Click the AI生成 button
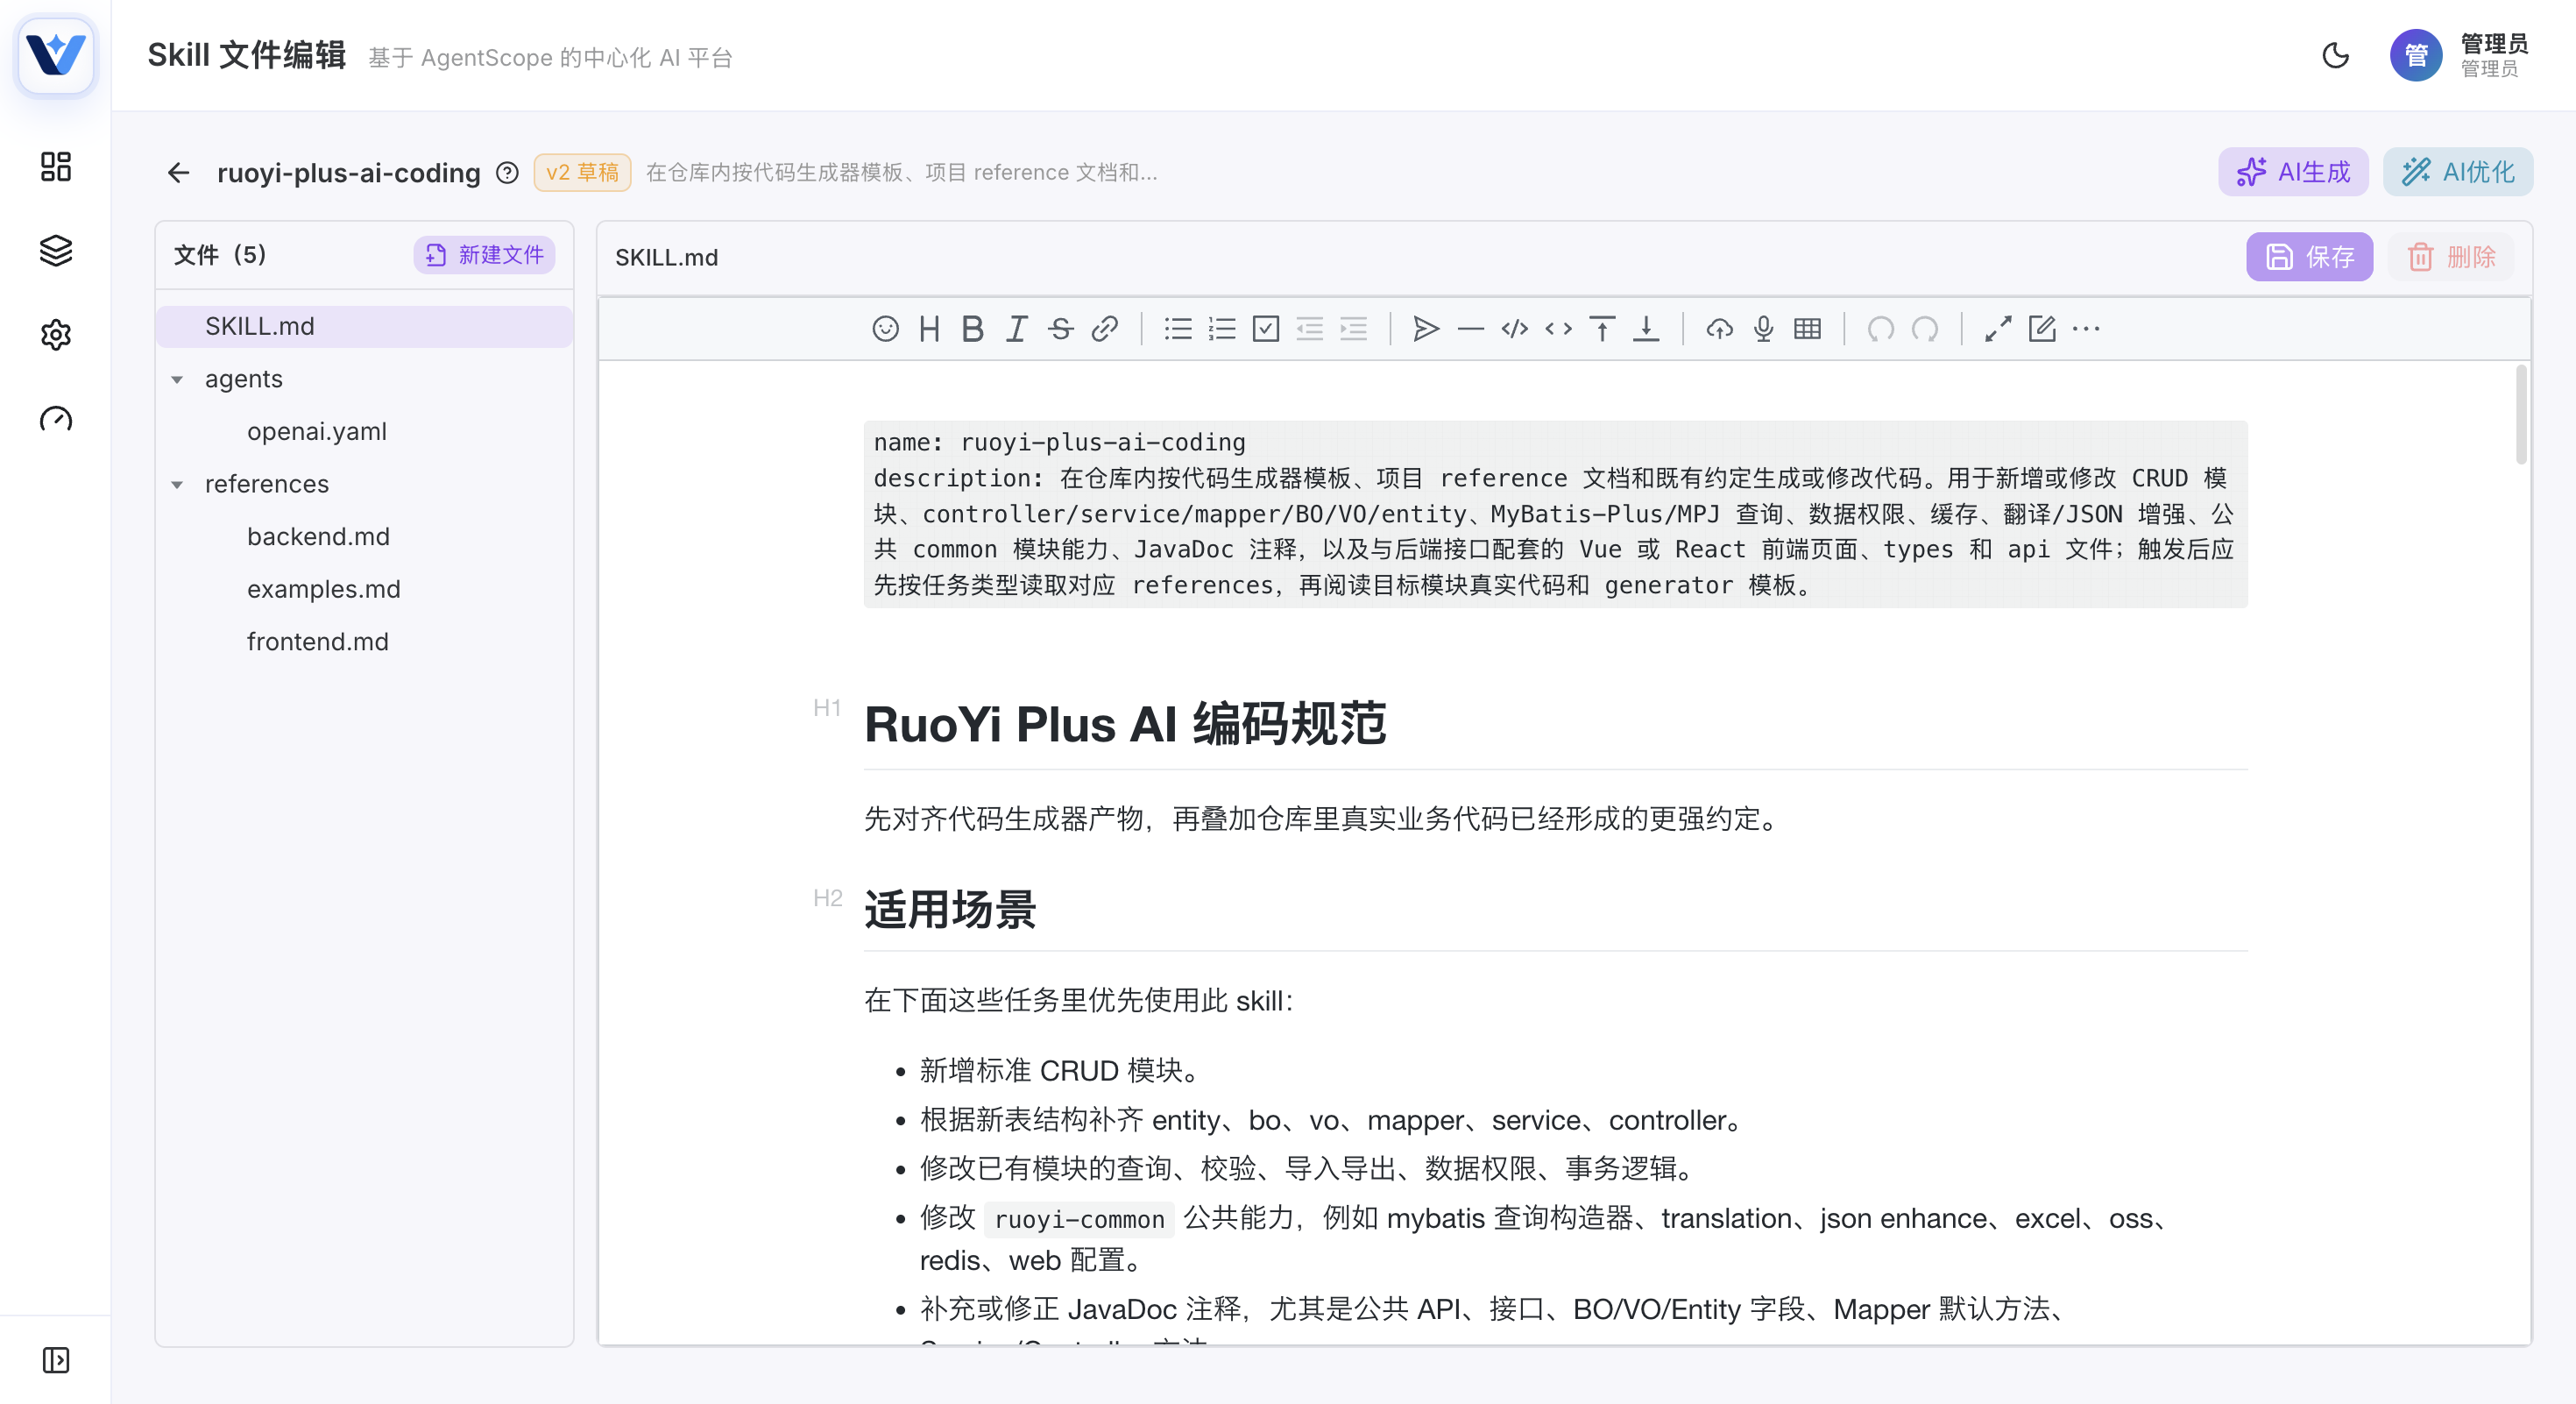 point(2293,172)
